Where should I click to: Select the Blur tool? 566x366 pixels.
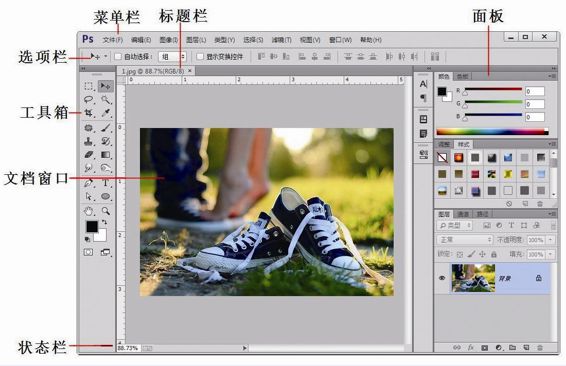89,168
